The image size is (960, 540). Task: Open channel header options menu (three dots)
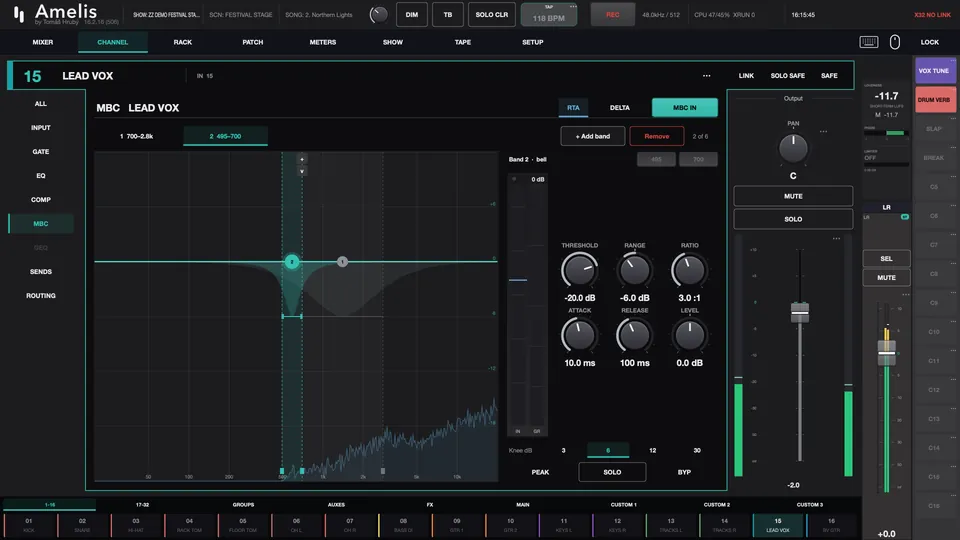point(707,76)
